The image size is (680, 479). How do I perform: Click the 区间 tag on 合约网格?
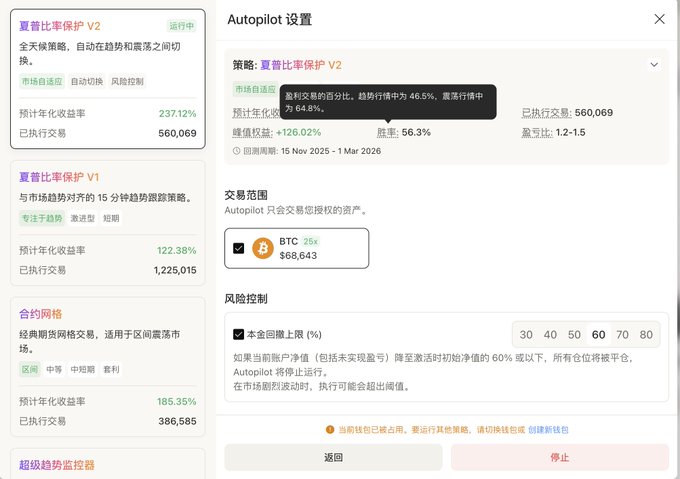(x=30, y=369)
